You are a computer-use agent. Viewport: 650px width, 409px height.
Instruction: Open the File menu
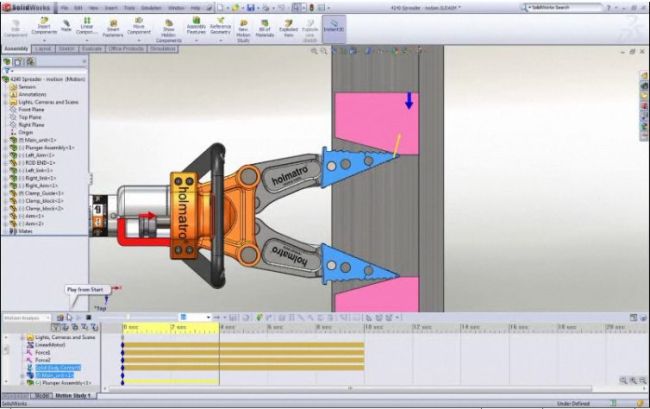pyautogui.click(x=65, y=7)
